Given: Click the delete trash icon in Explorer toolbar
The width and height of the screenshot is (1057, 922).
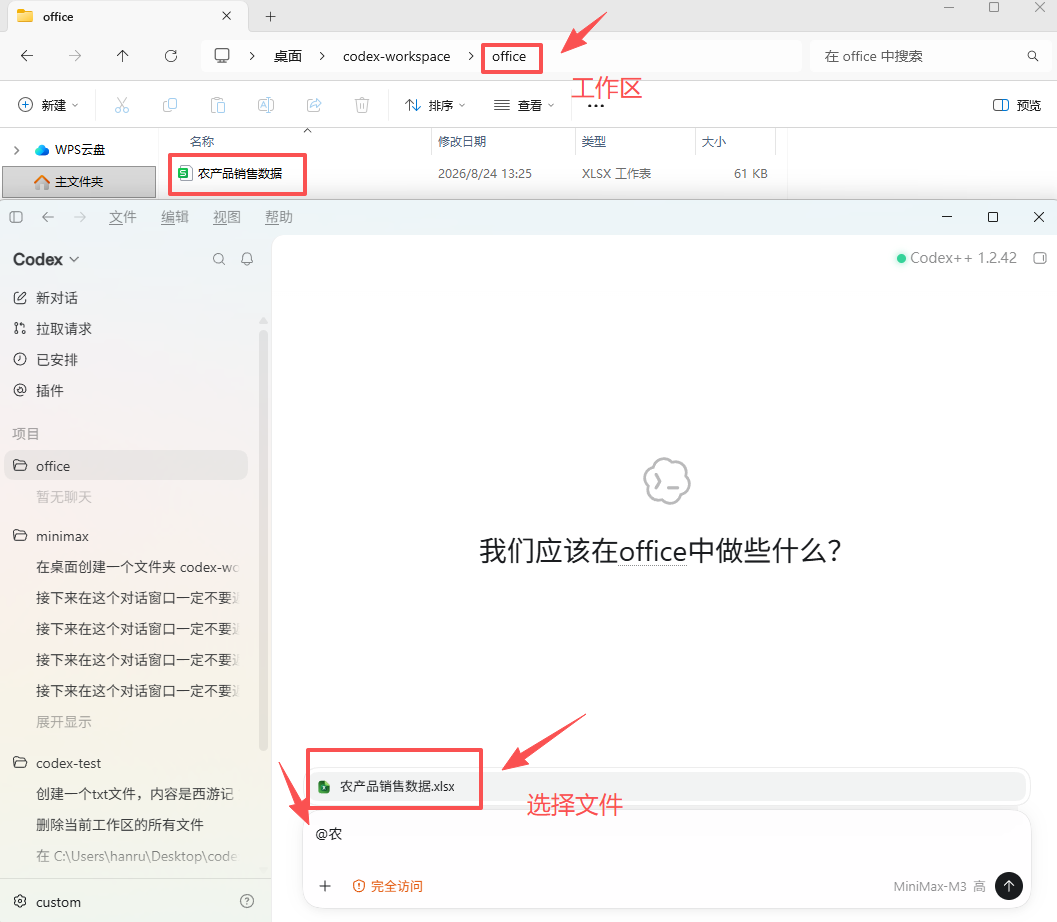Looking at the screenshot, I should [362, 105].
